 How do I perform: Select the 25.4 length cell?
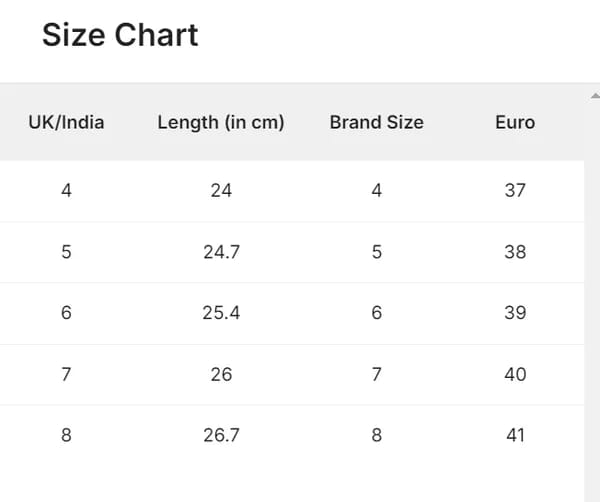(221, 313)
